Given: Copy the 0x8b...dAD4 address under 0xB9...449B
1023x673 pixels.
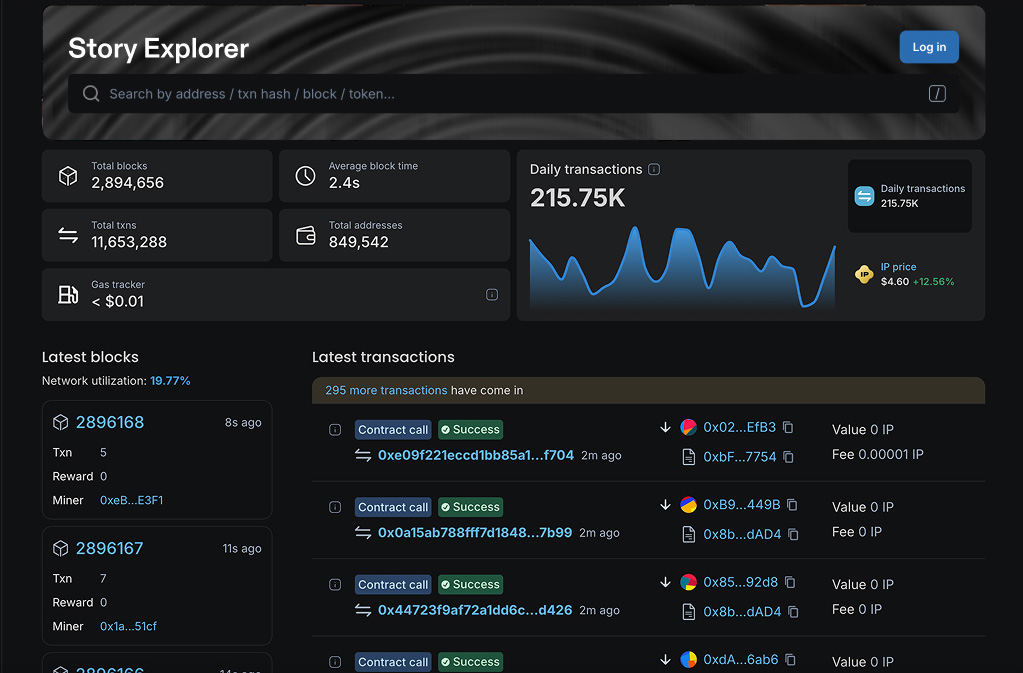Looking at the screenshot, I should pyautogui.click(x=793, y=534).
